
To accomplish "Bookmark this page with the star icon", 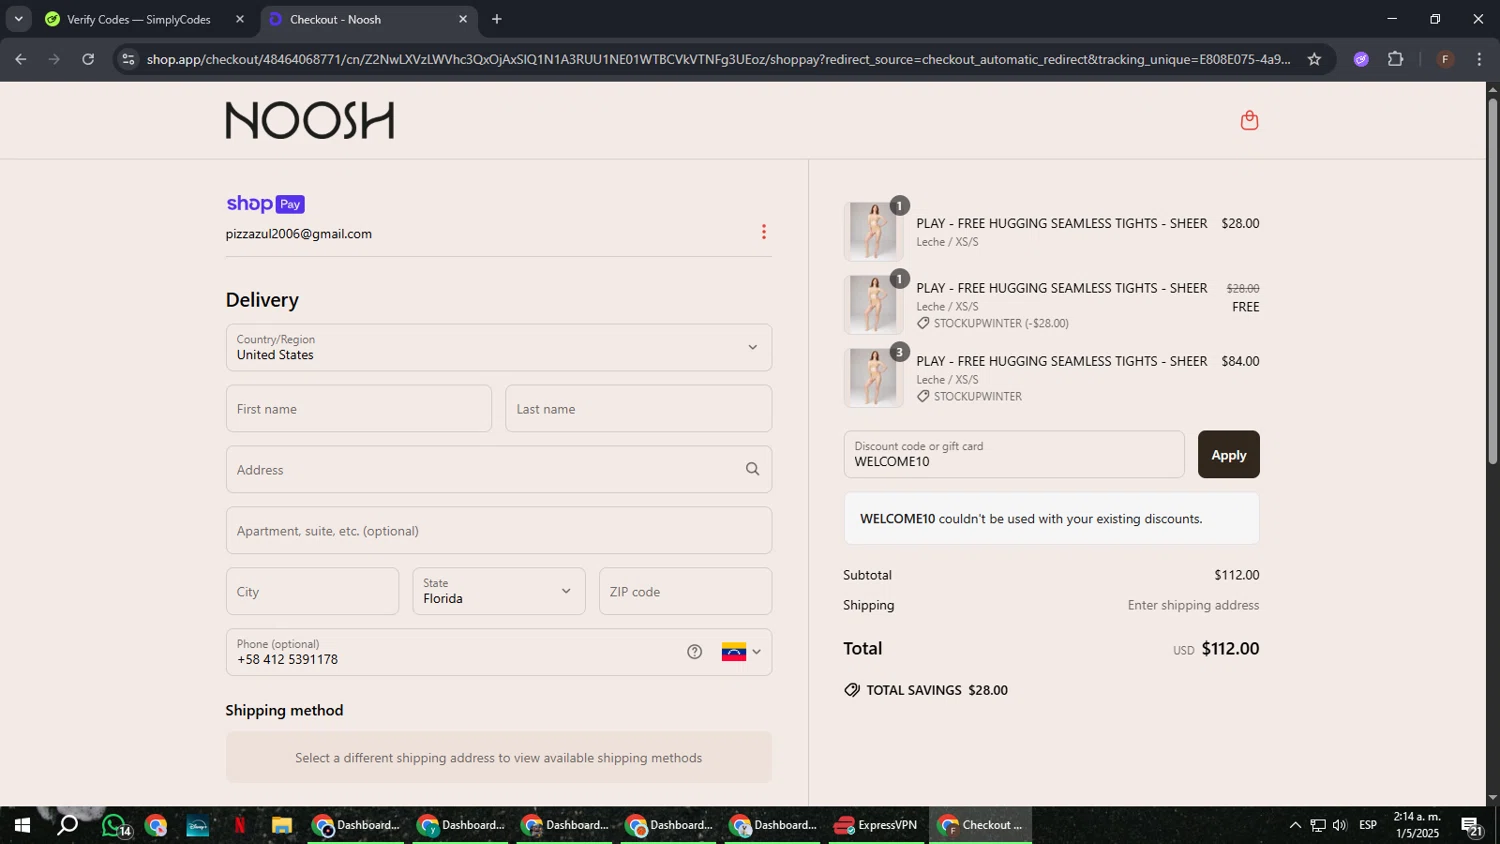I will (x=1314, y=59).
